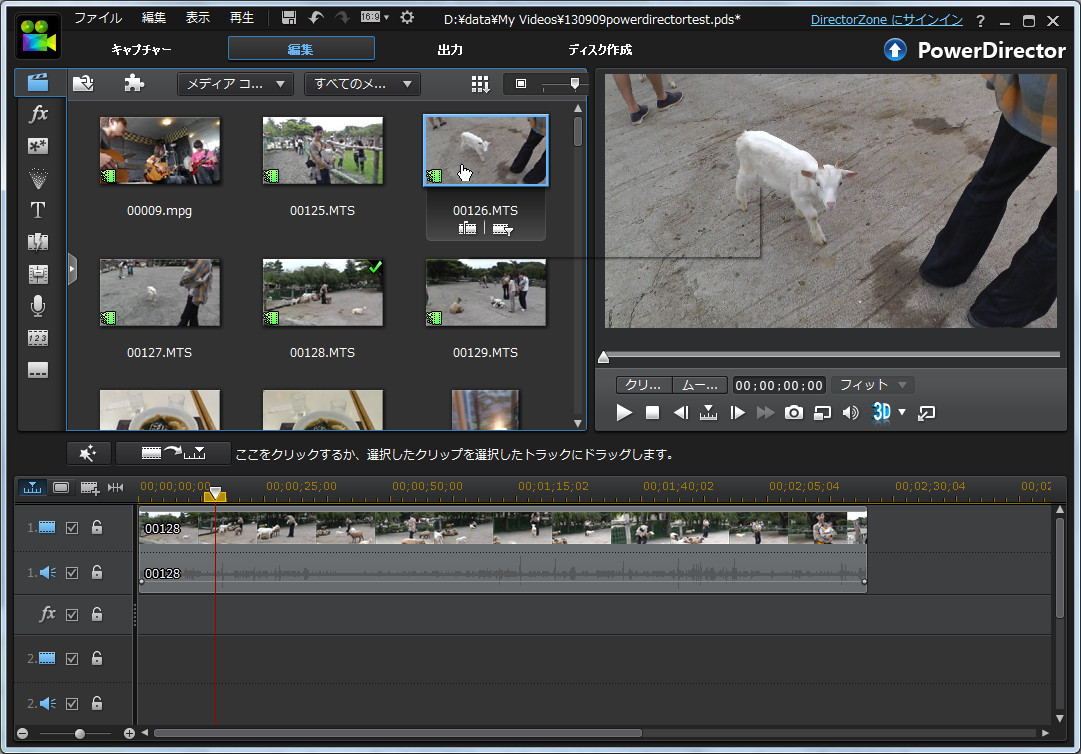Open the Particle room
Image resolution: width=1081 pixels, height=754 pixels.
point(37,178)
